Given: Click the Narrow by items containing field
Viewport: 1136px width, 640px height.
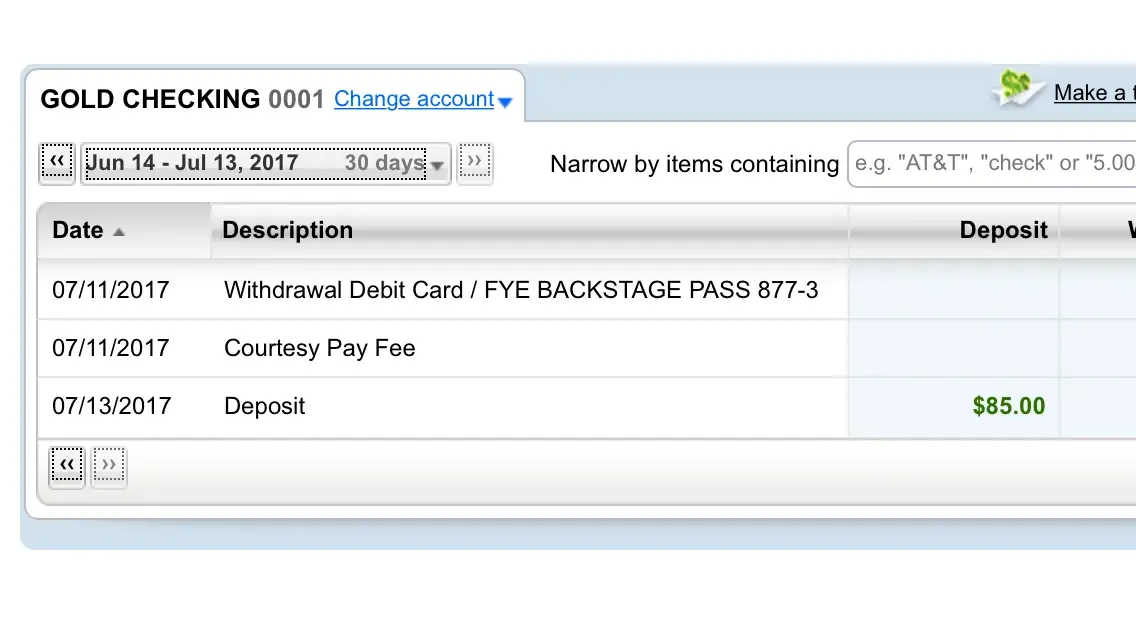Looking at the screenshot, I should coord(990,164).
